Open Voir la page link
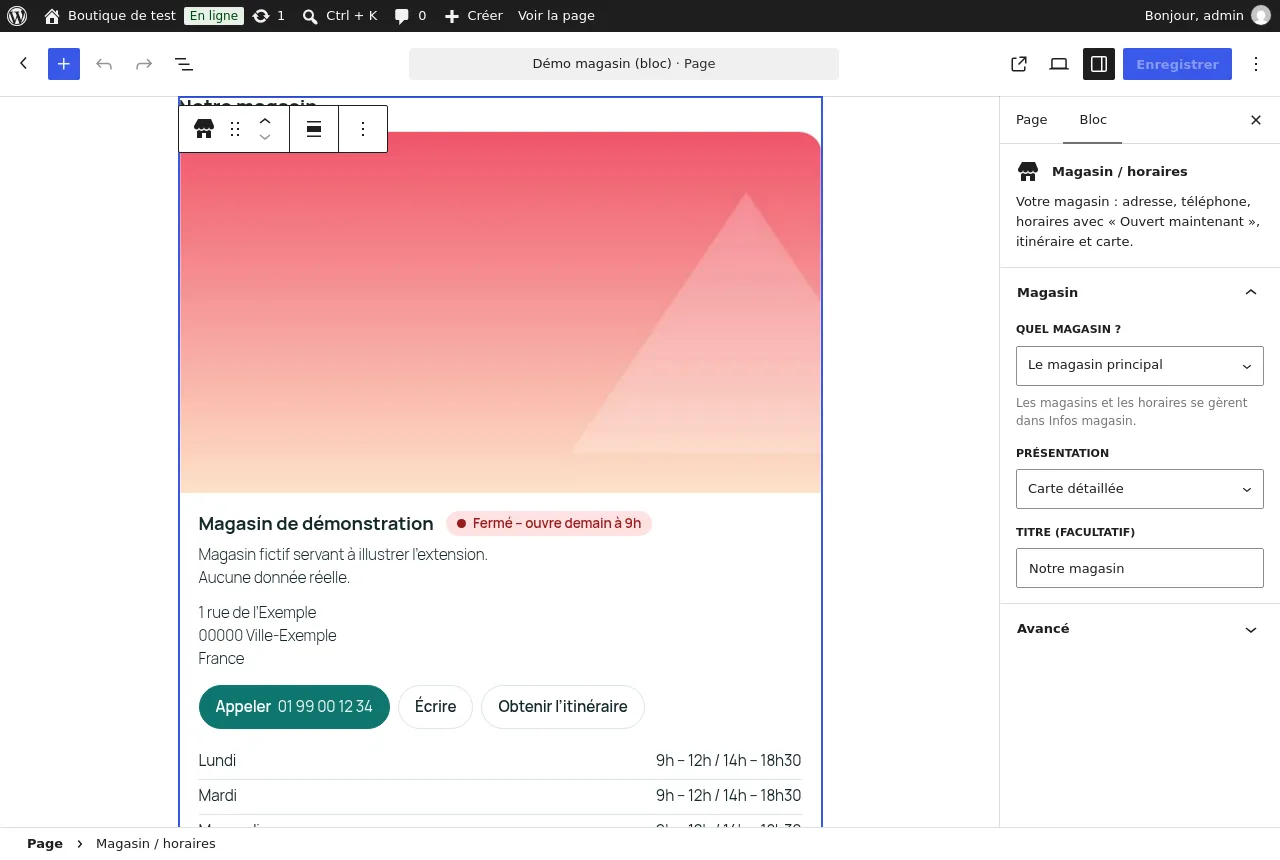Viewport: 1280px width, 860px height. (x=556, y=16)
